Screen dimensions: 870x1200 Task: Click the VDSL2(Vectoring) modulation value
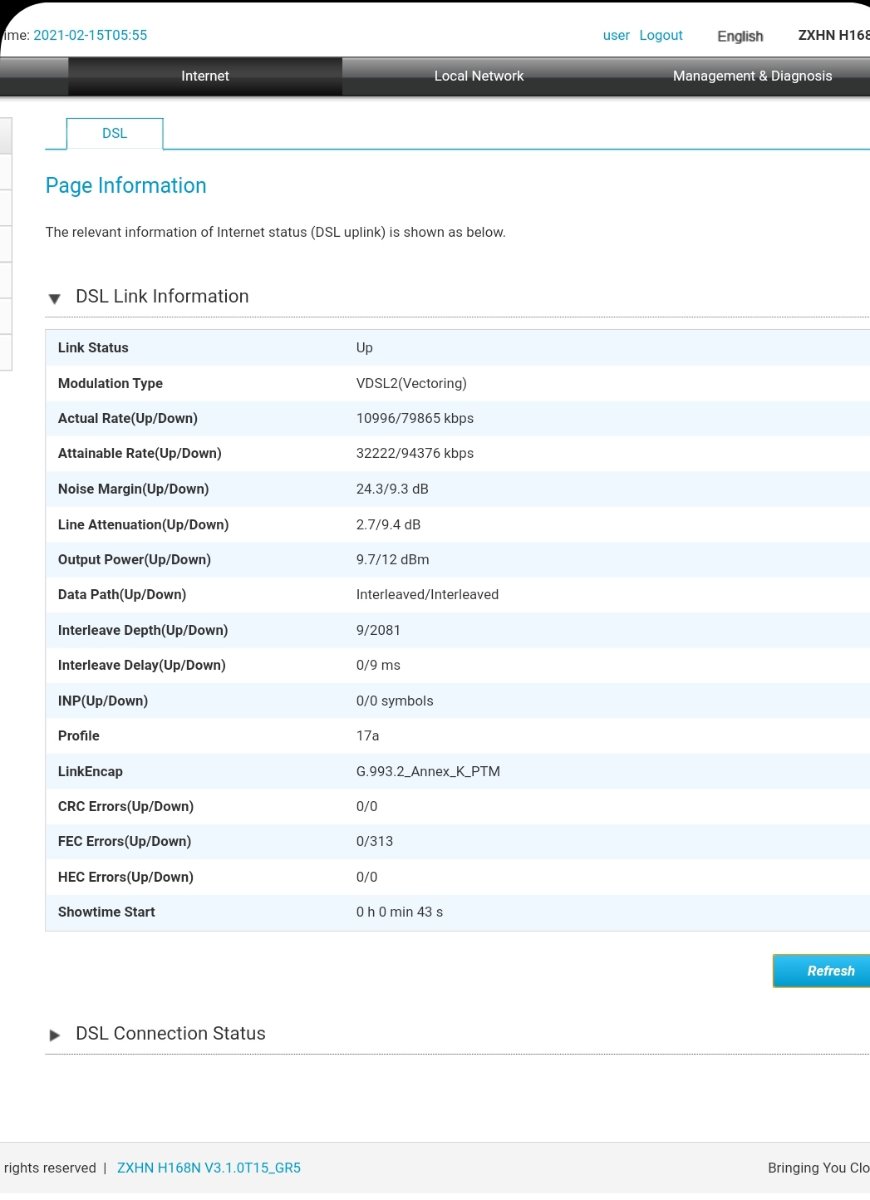click(x=411, y=383)
